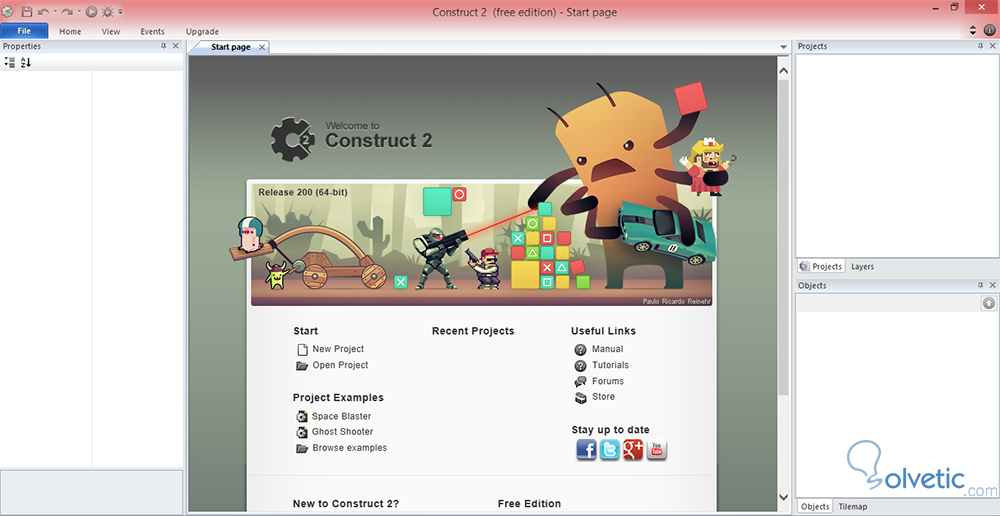This screenshot has width=1000, height=516.
Task: Run the layout with the play icon
Action: tap(91, 11)
